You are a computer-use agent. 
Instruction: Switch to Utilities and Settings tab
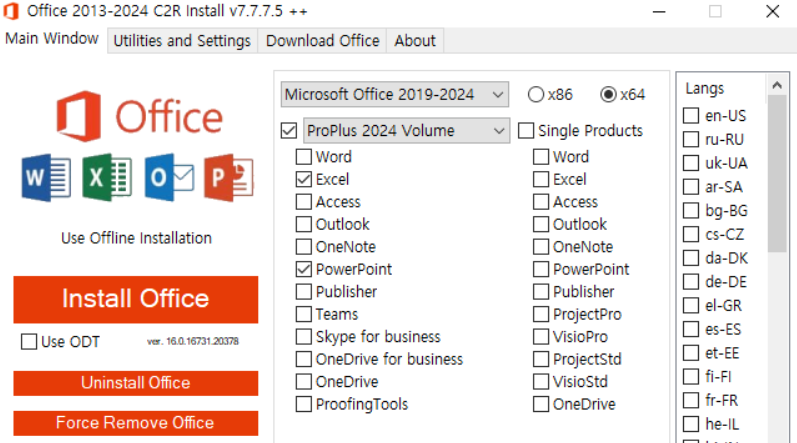point(182,41)
